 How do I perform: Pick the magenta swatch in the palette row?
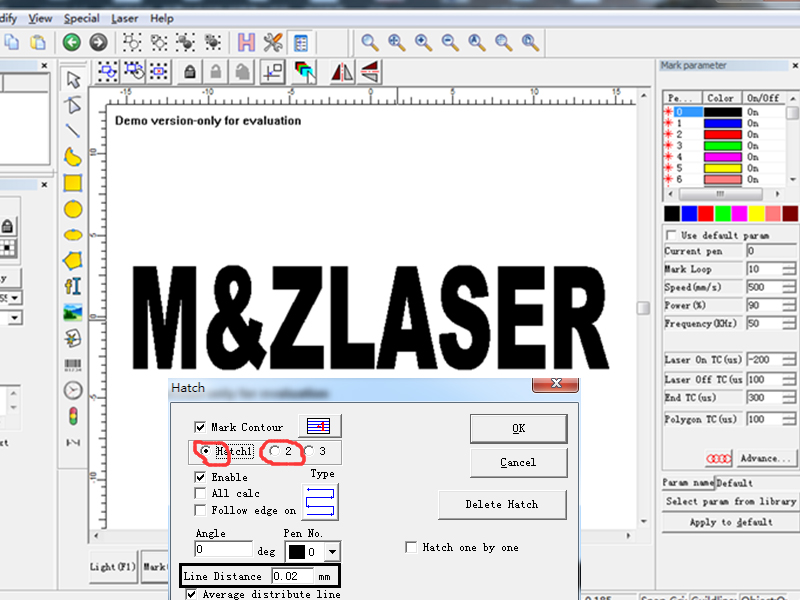(x=739, y=213)
